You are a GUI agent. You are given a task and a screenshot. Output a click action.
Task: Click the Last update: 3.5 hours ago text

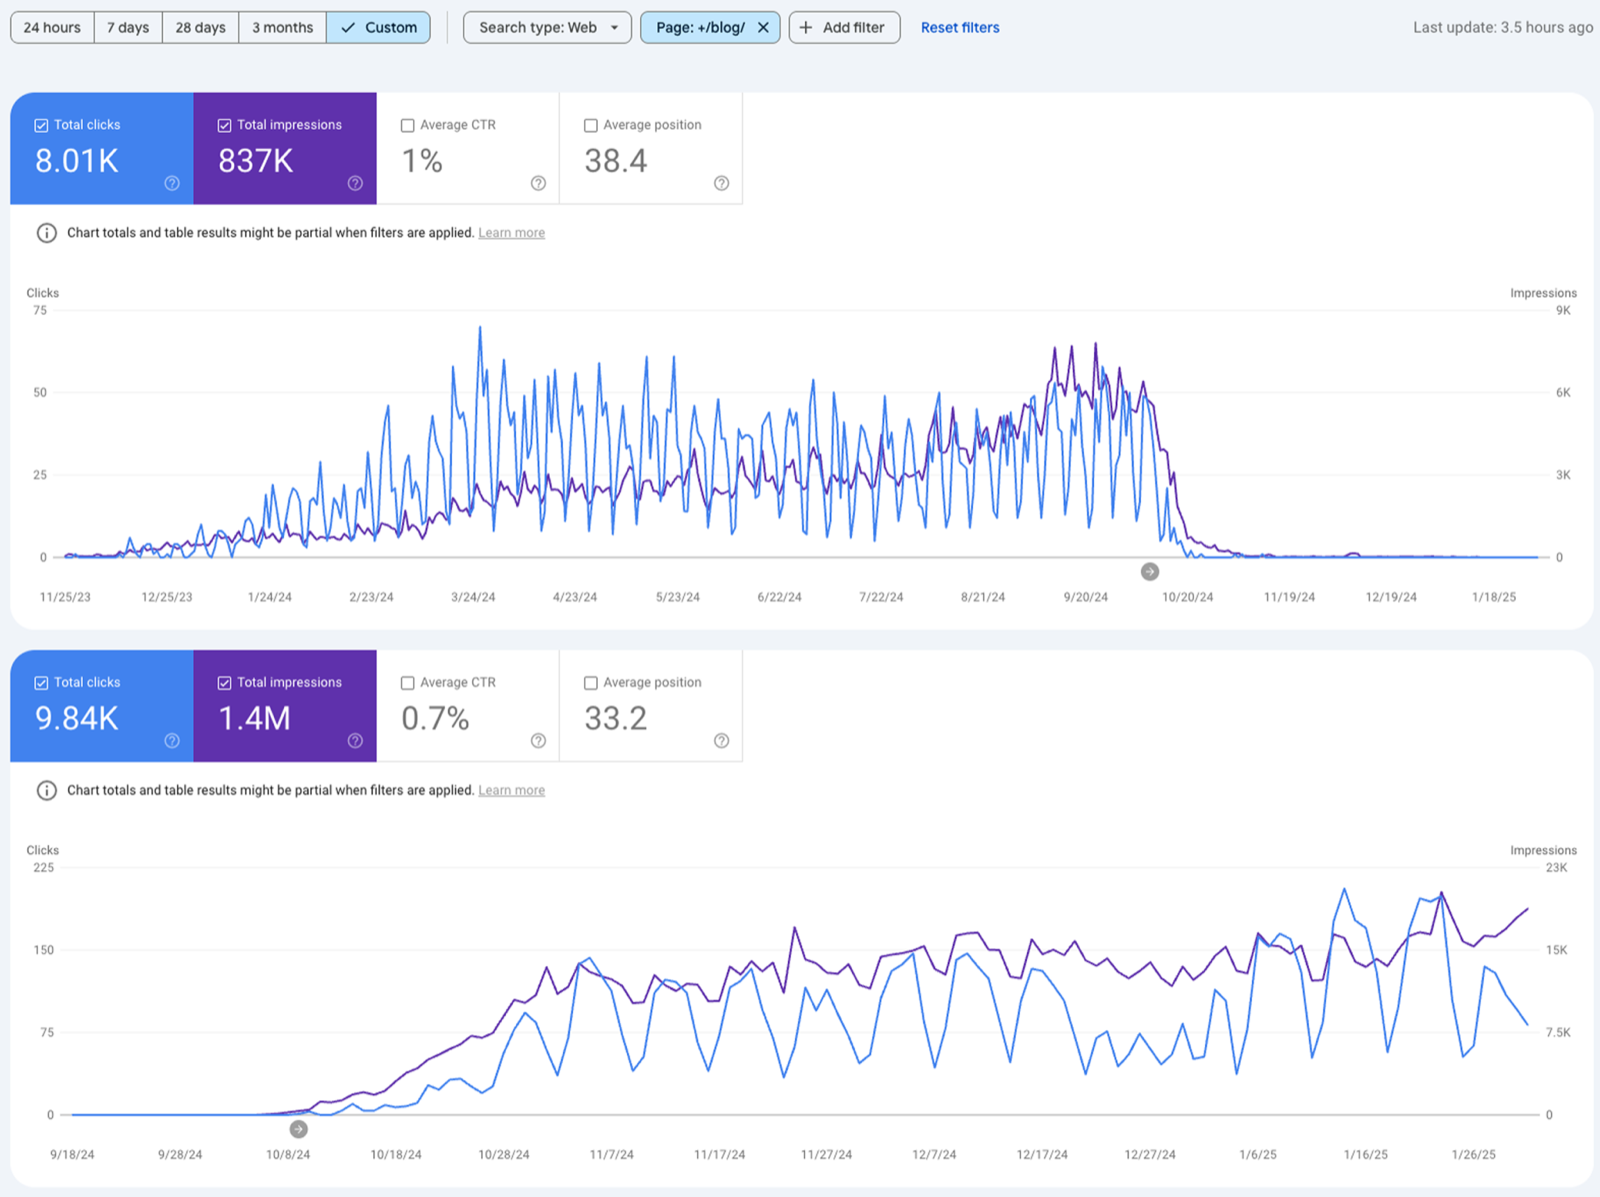(1502, 28)
